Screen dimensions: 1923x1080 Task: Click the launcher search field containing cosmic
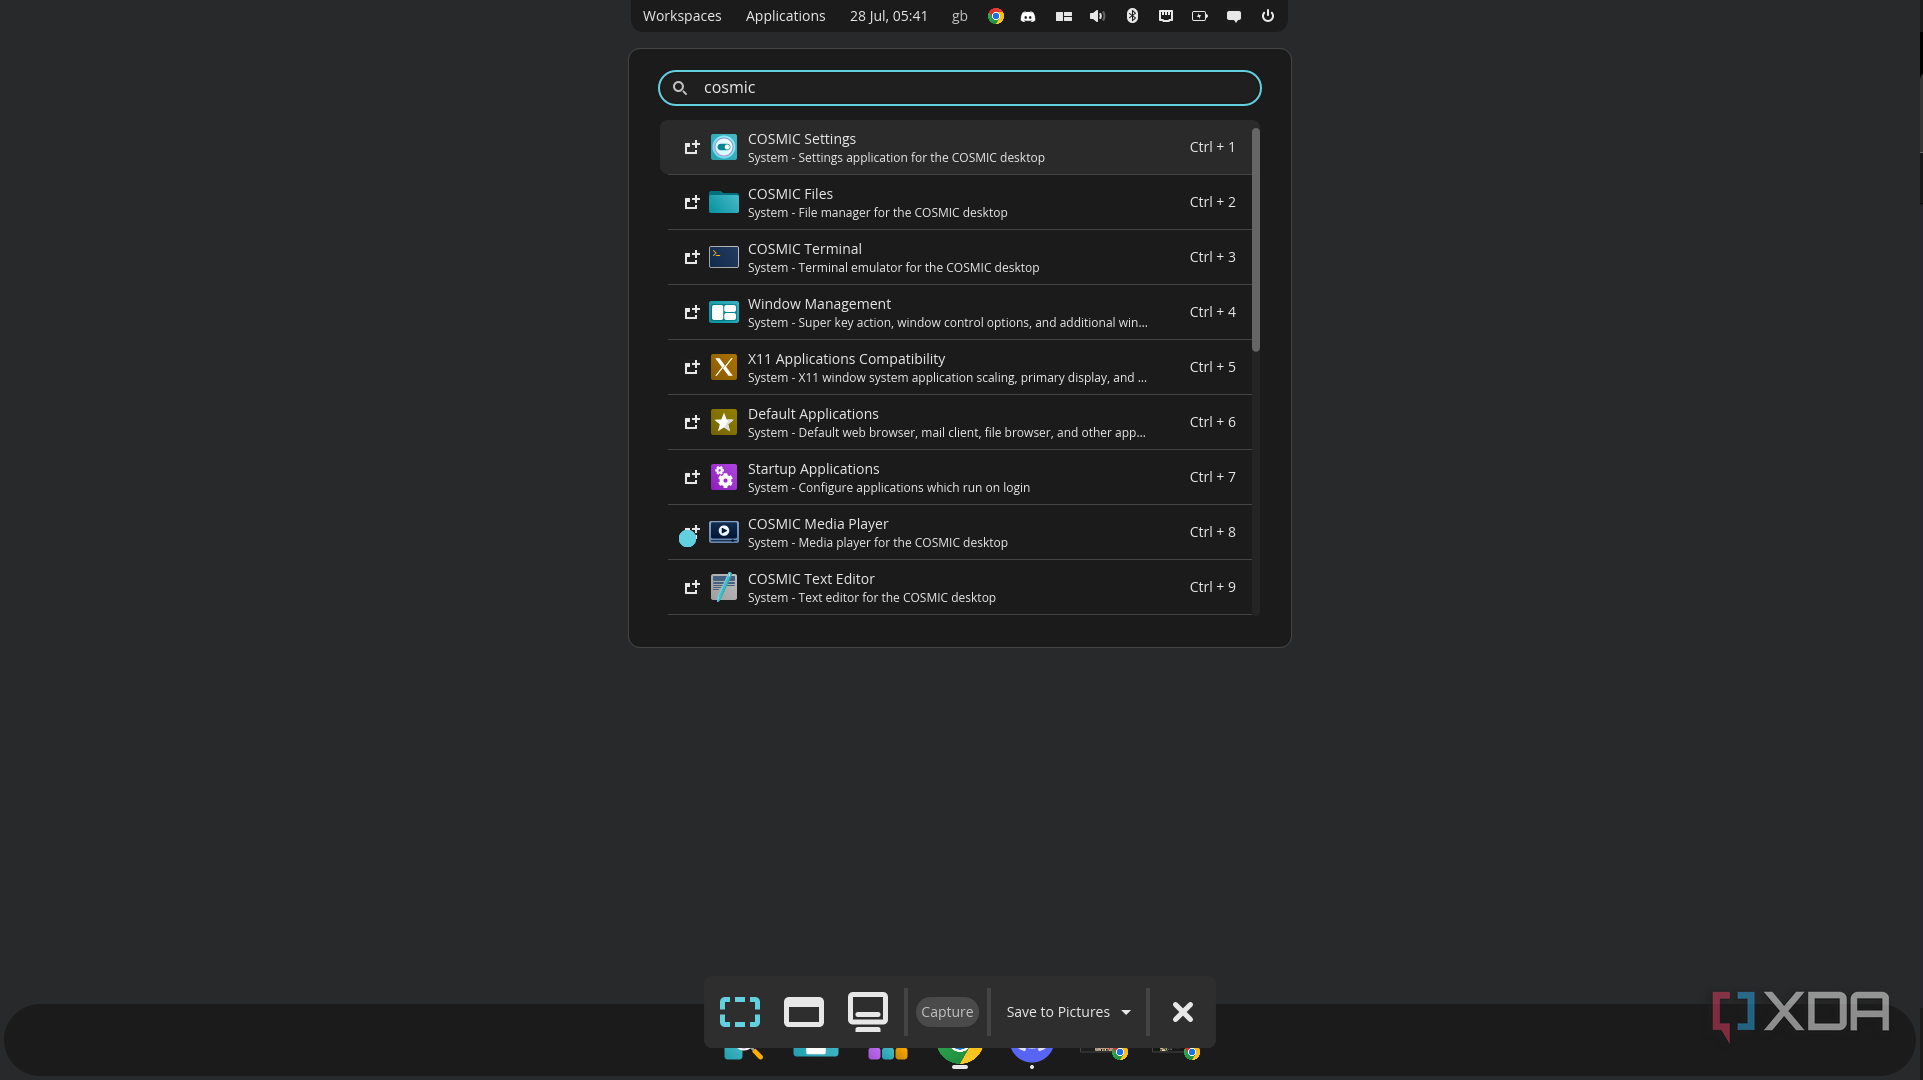point(960,88)
